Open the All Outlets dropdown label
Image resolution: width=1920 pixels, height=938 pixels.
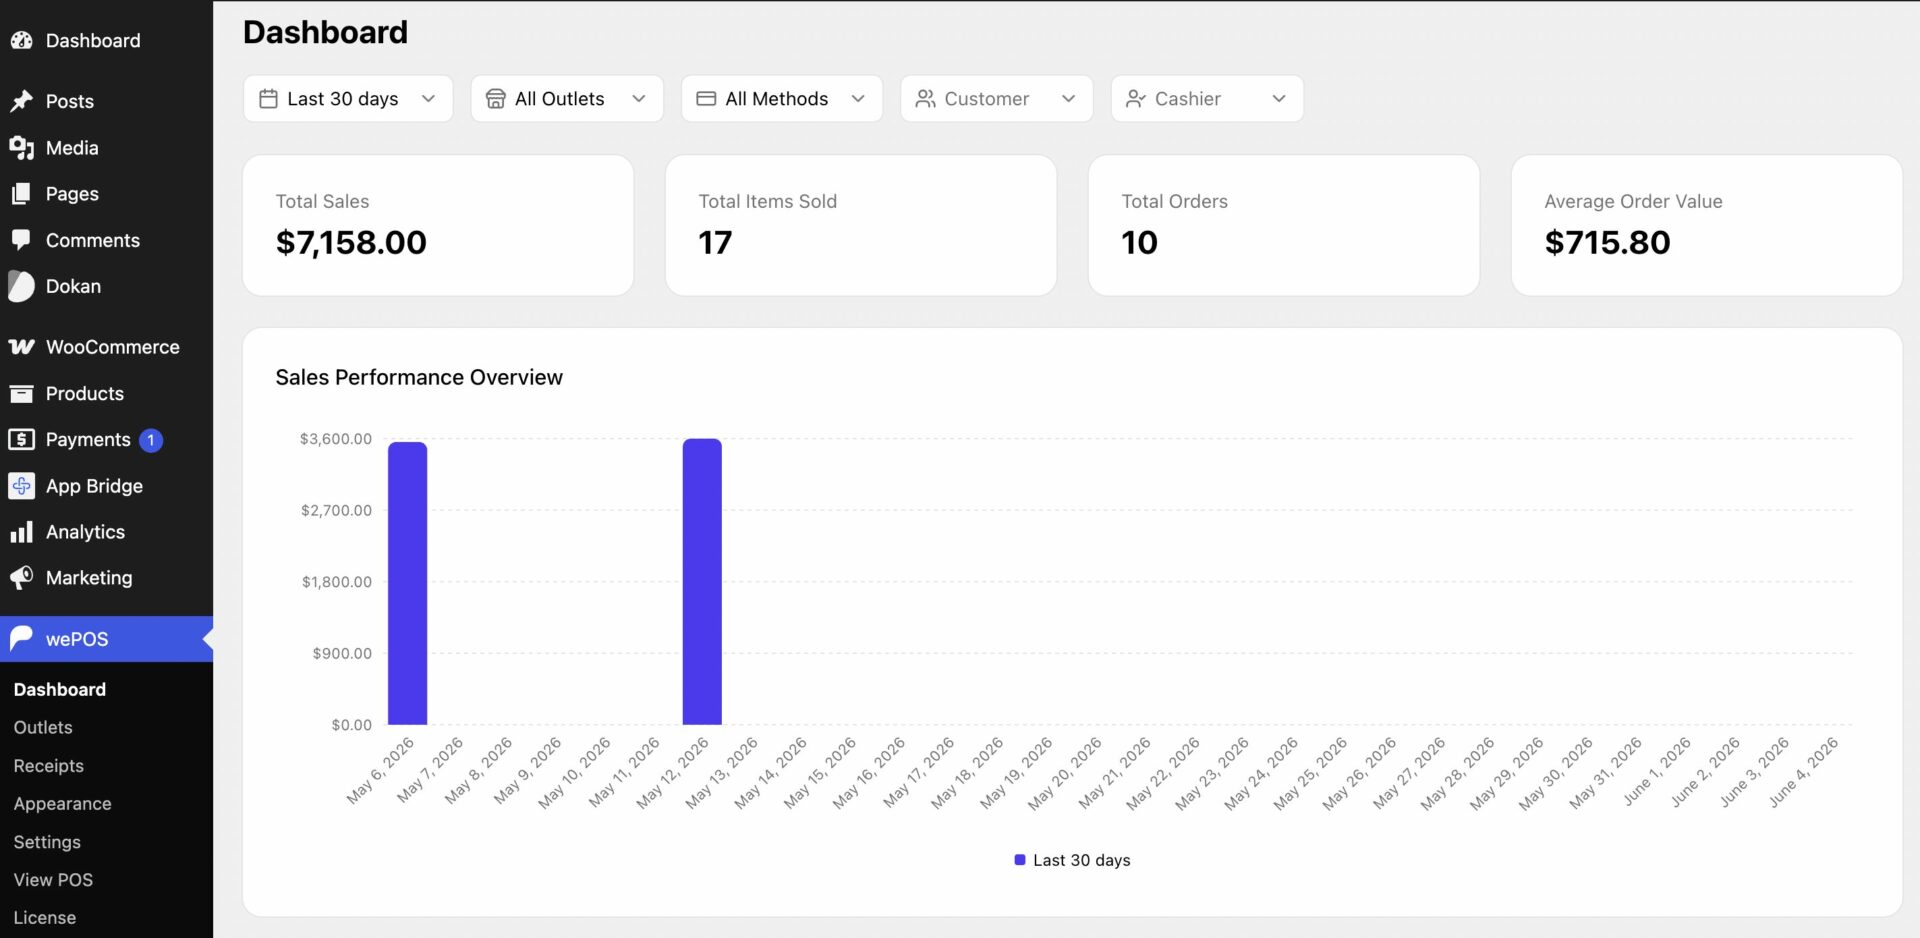coord(560,99)
